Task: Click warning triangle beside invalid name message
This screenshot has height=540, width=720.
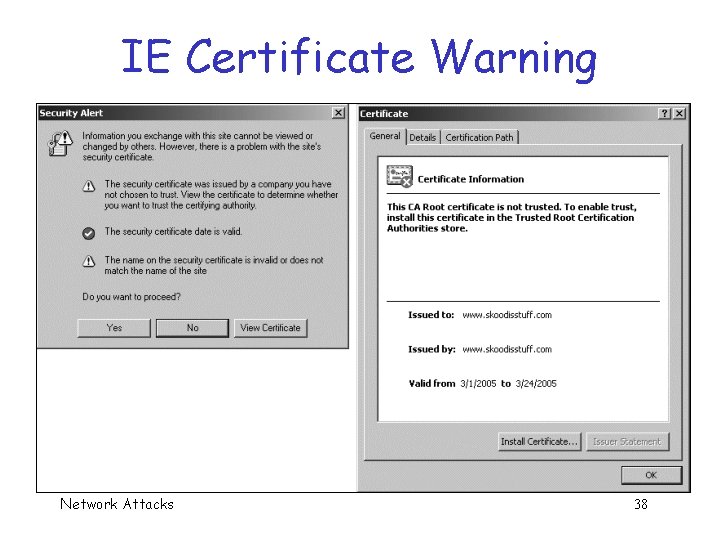Action: click(89, 261)
